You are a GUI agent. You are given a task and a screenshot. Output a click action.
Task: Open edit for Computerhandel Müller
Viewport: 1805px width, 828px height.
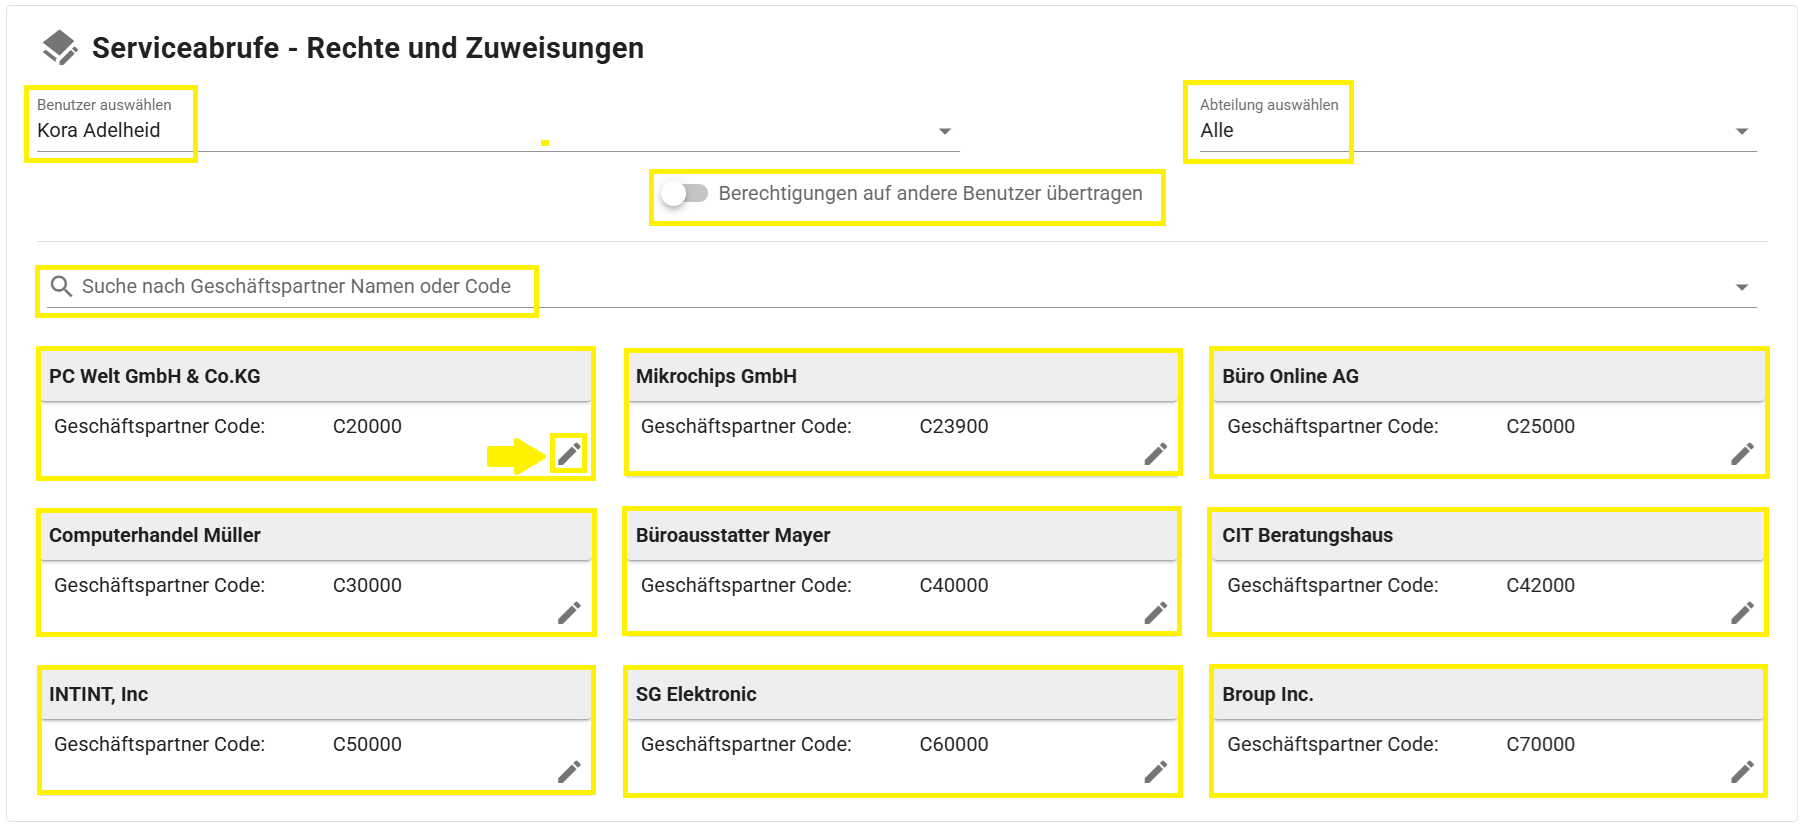pyautogui.click(x=569, y=613)
